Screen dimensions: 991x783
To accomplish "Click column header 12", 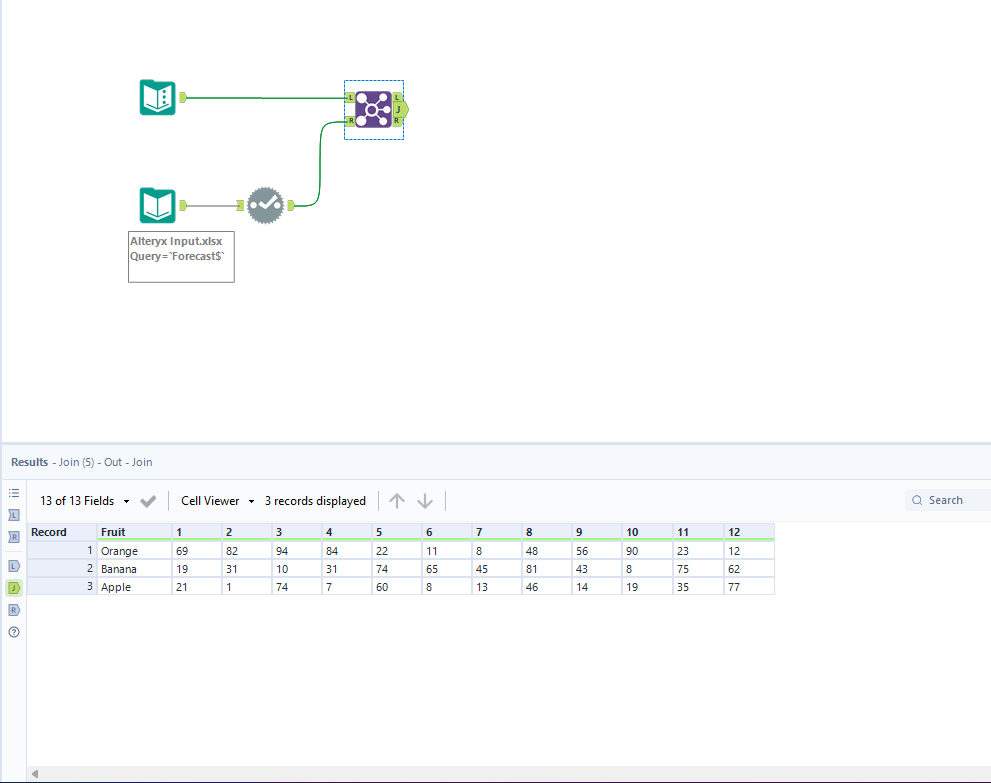I will pos(749,532).
